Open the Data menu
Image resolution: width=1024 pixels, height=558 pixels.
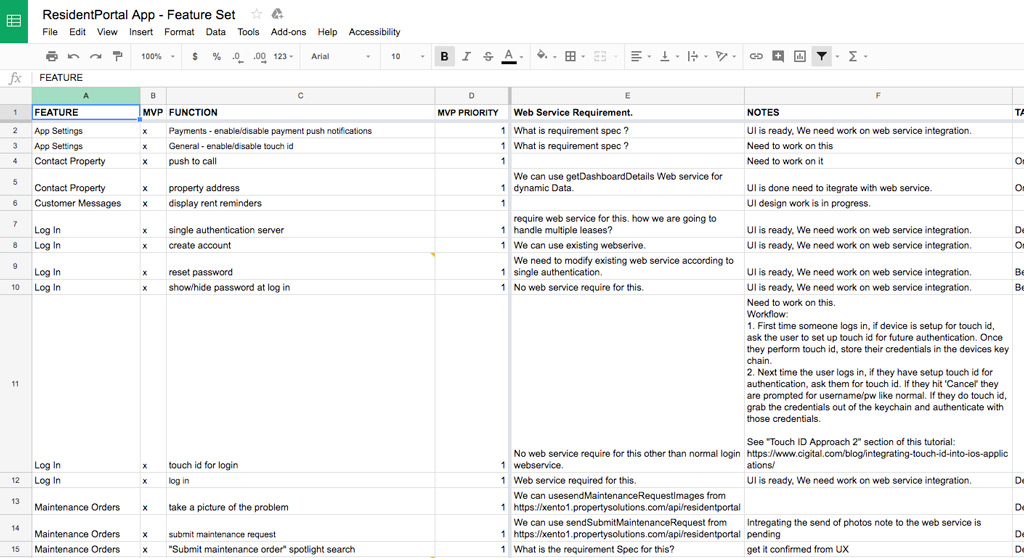click(x=216, y=32)
